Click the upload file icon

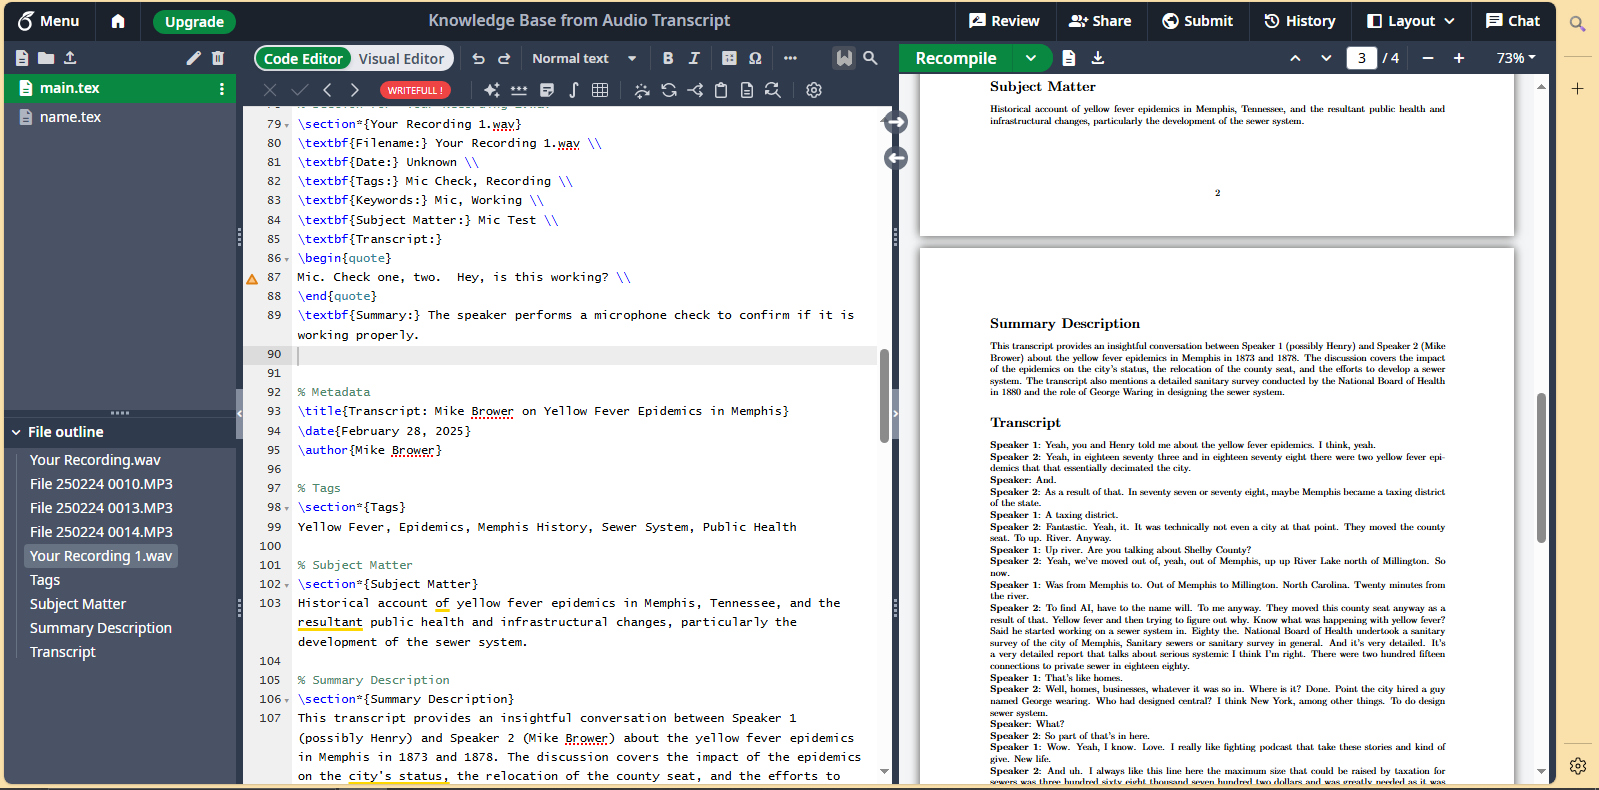tap(70, 58)
